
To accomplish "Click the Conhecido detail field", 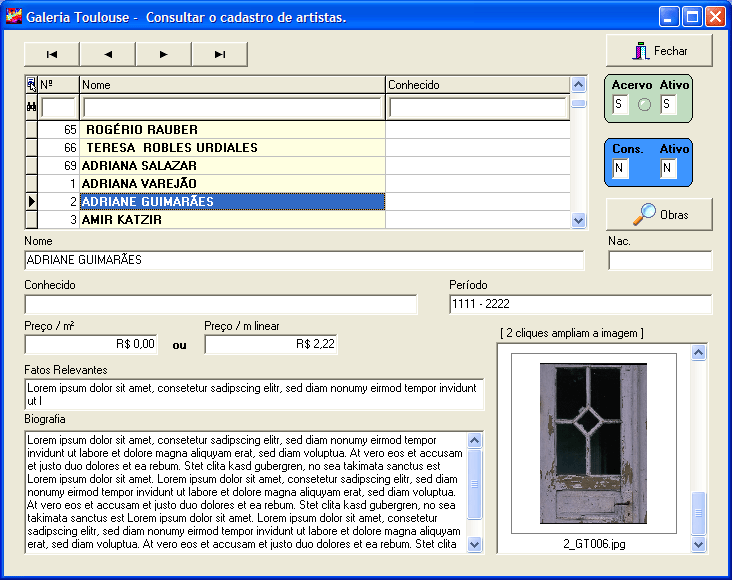I will (221, 304).
